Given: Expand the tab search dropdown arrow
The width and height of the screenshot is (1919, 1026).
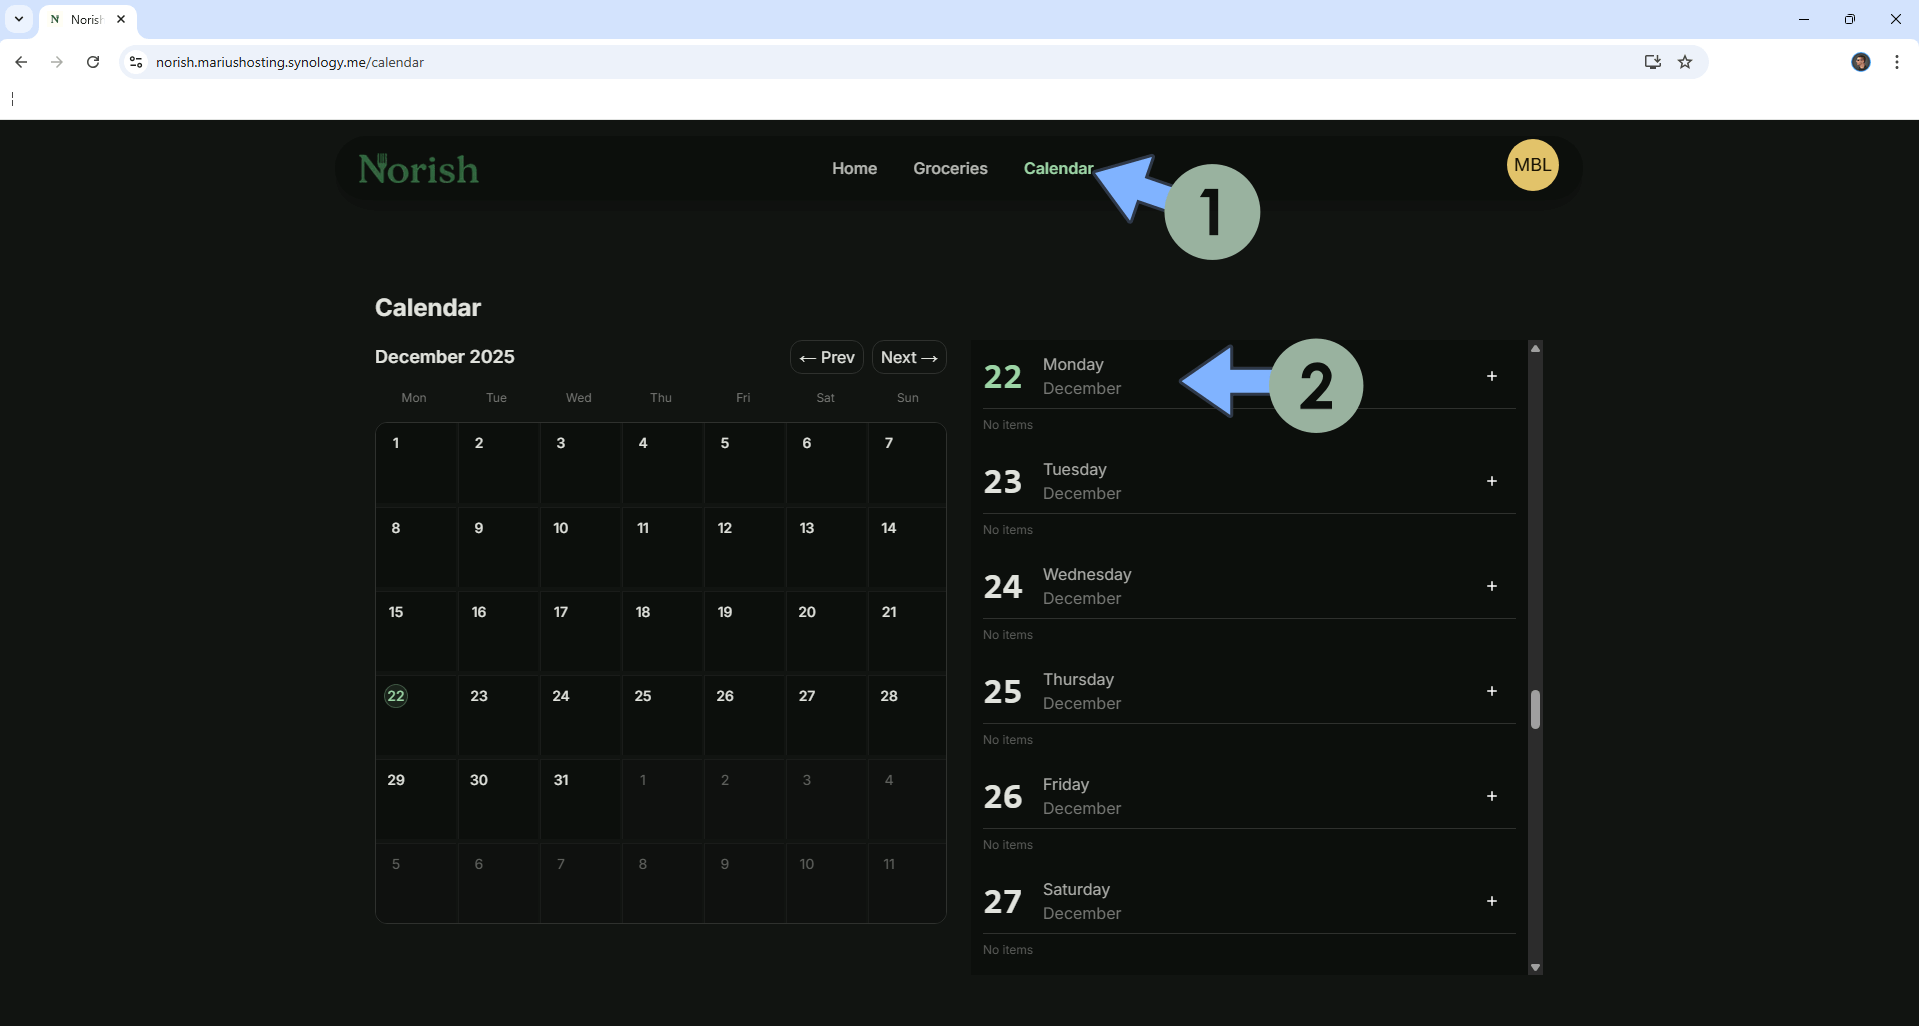Looking at the screenshot, I should 19,19.
